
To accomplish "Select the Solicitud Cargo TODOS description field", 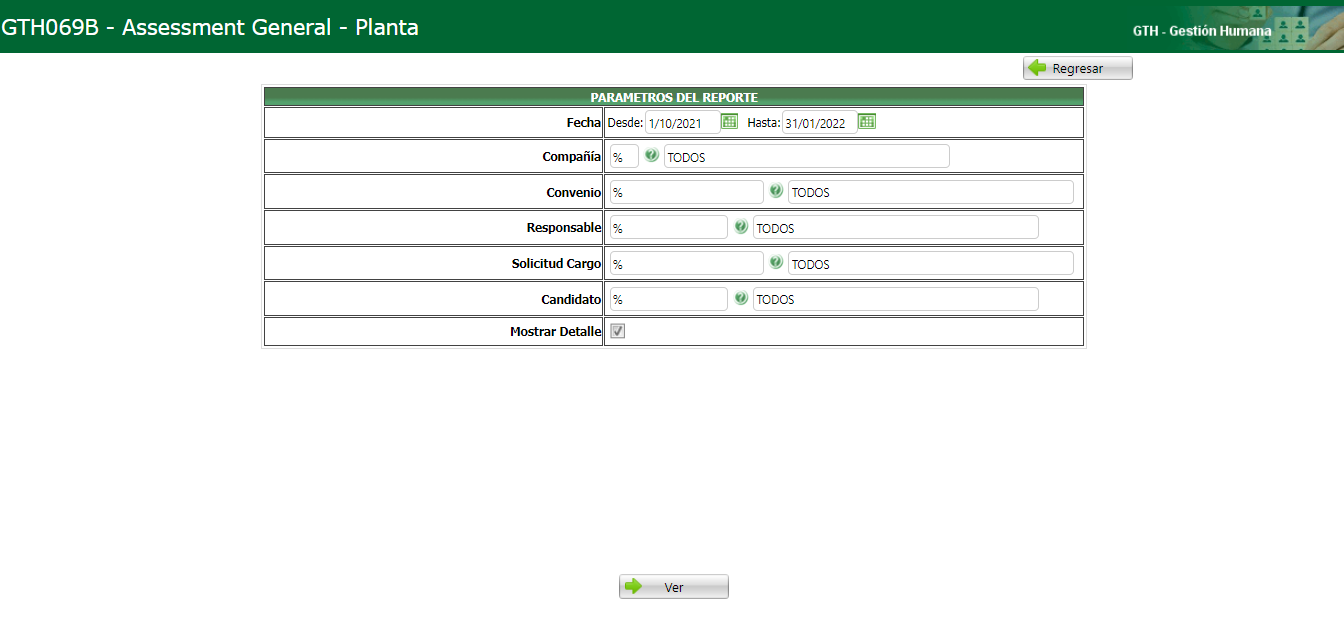I will click(x=931, y=264).
